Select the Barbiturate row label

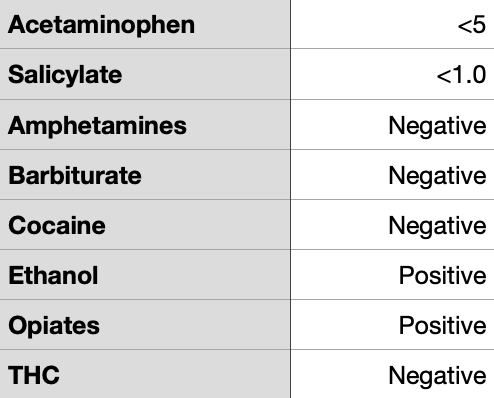tap(75, 175)
